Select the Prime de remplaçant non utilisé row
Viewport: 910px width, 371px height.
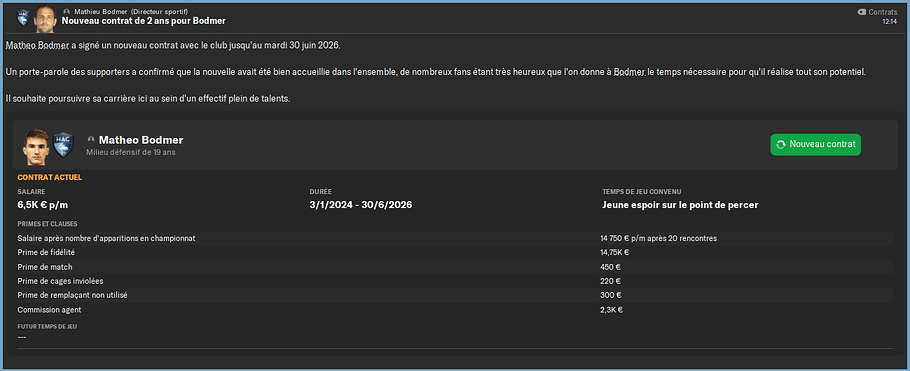coord(455,295)
